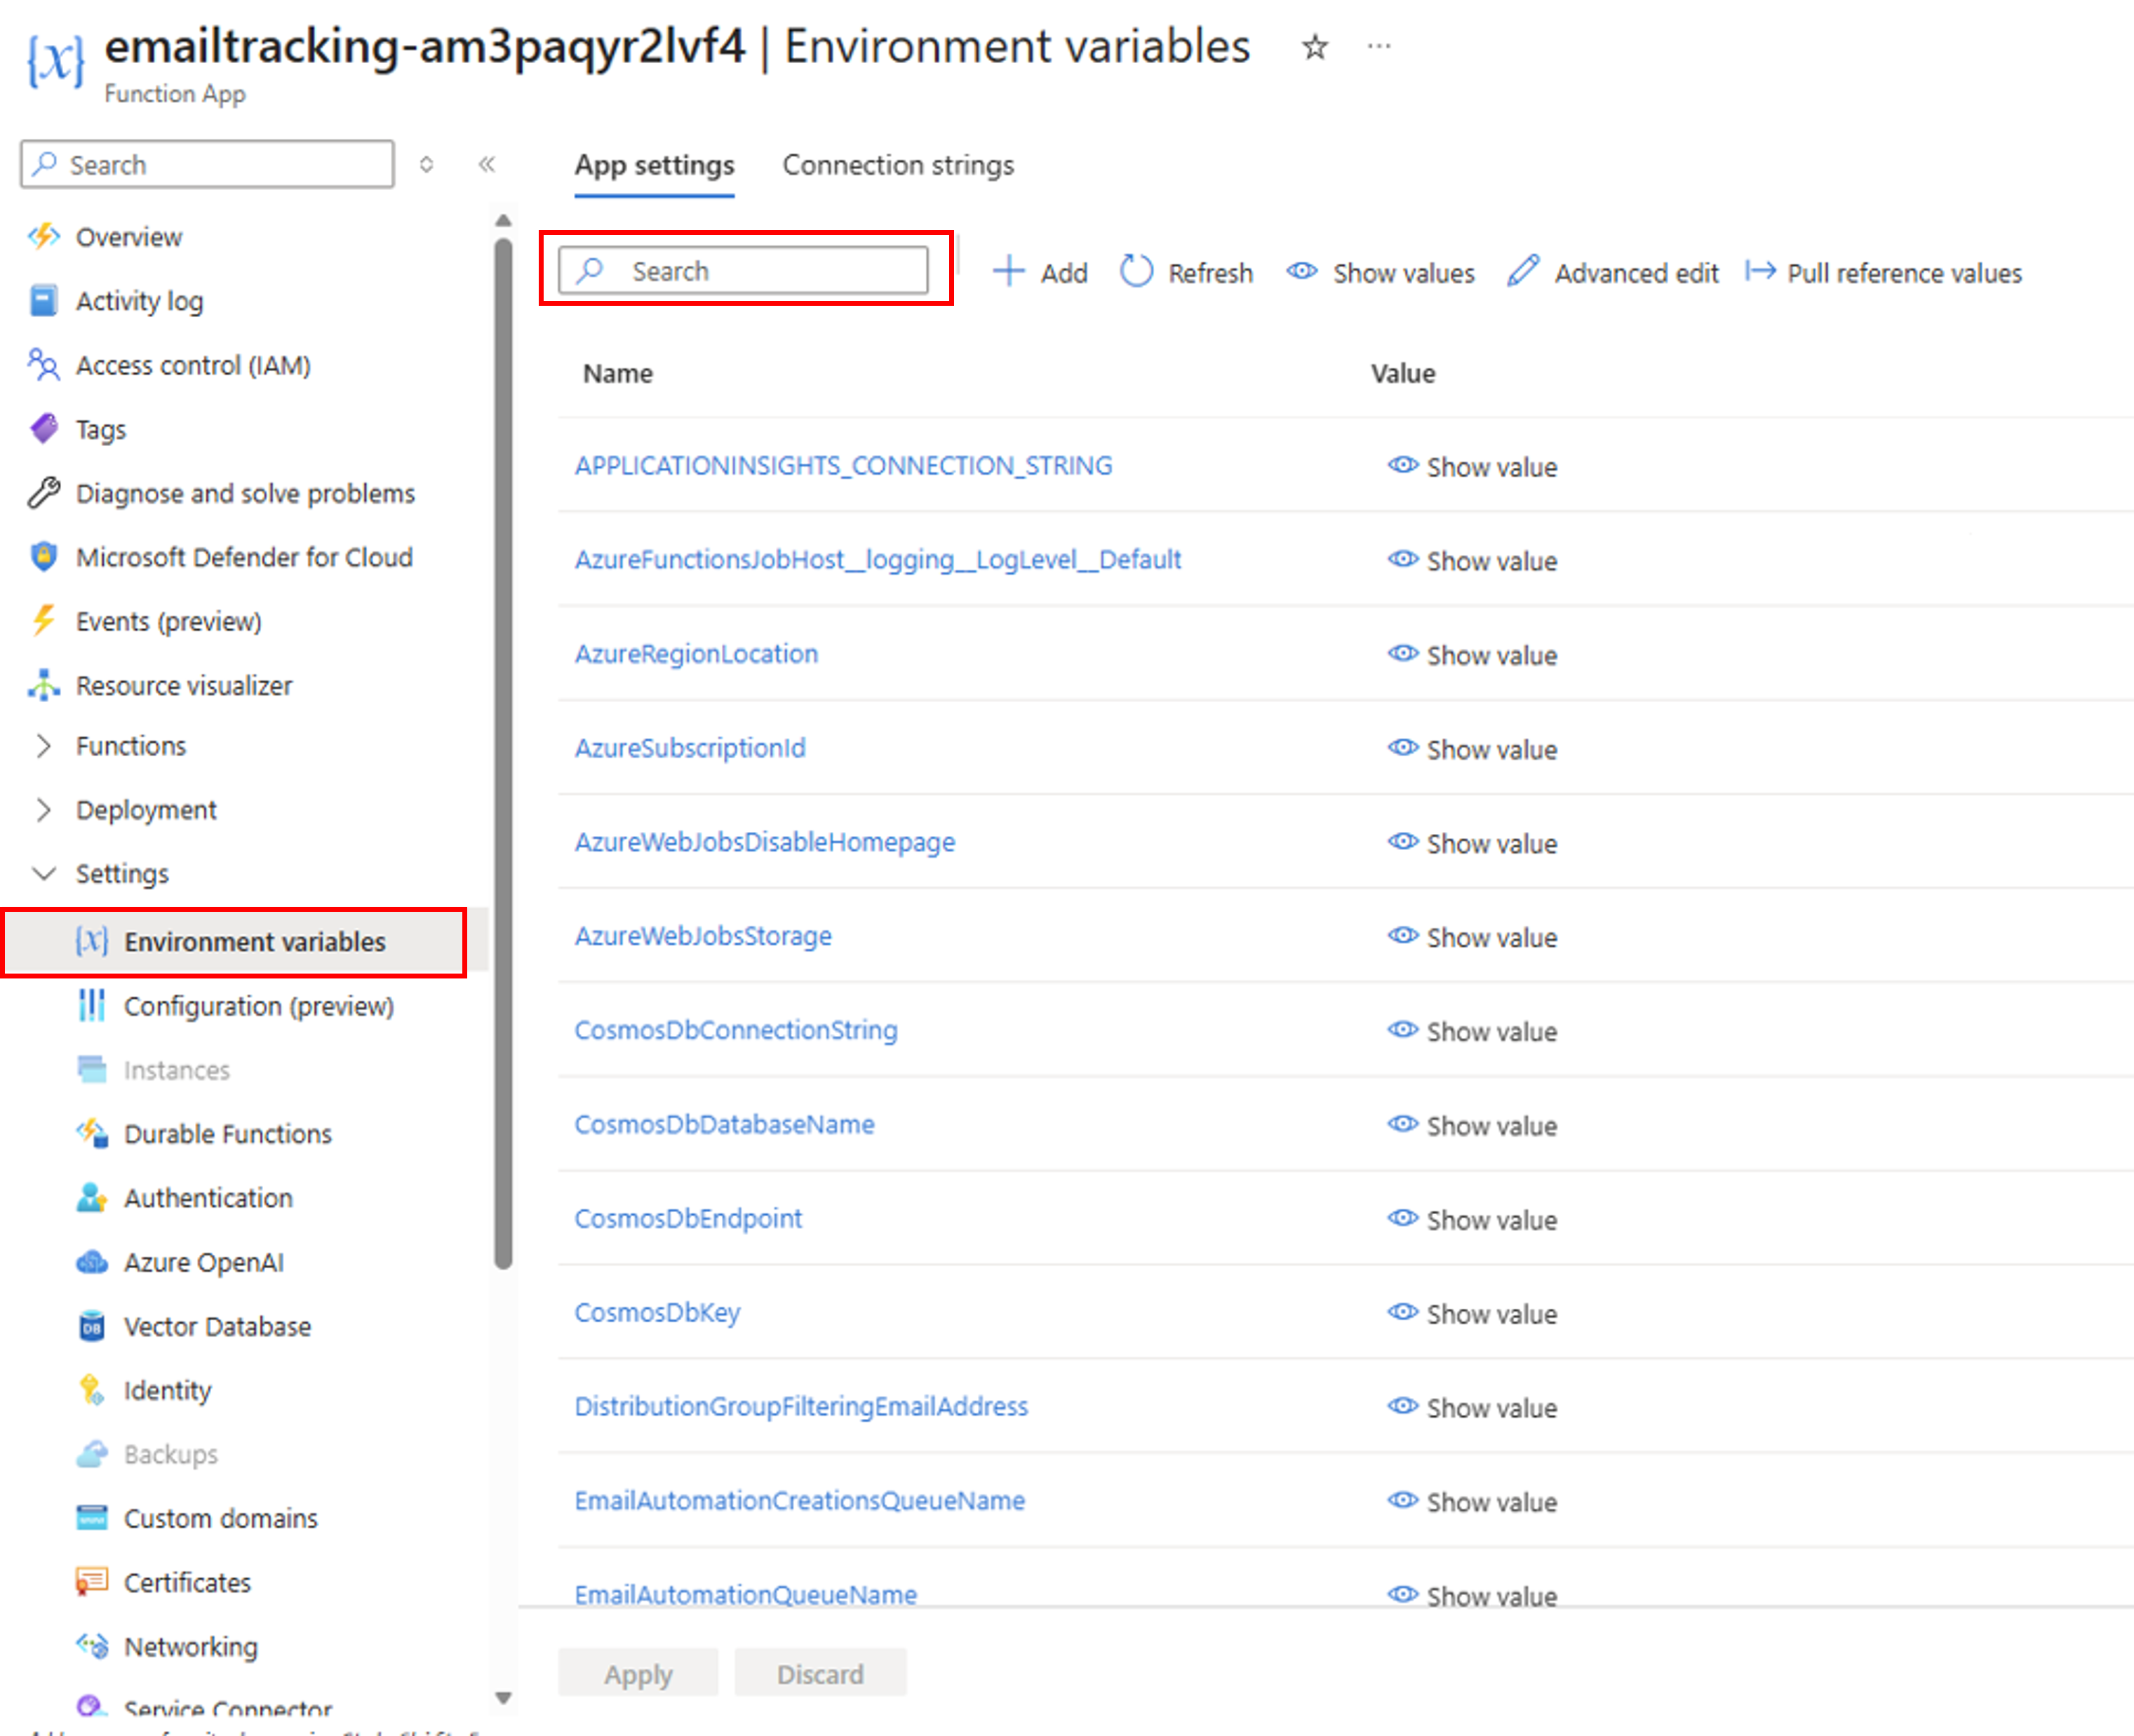Expand the Deployment section
Image resolution: width=2134 pixels, height=1736 pixels.
coord(44,810)
